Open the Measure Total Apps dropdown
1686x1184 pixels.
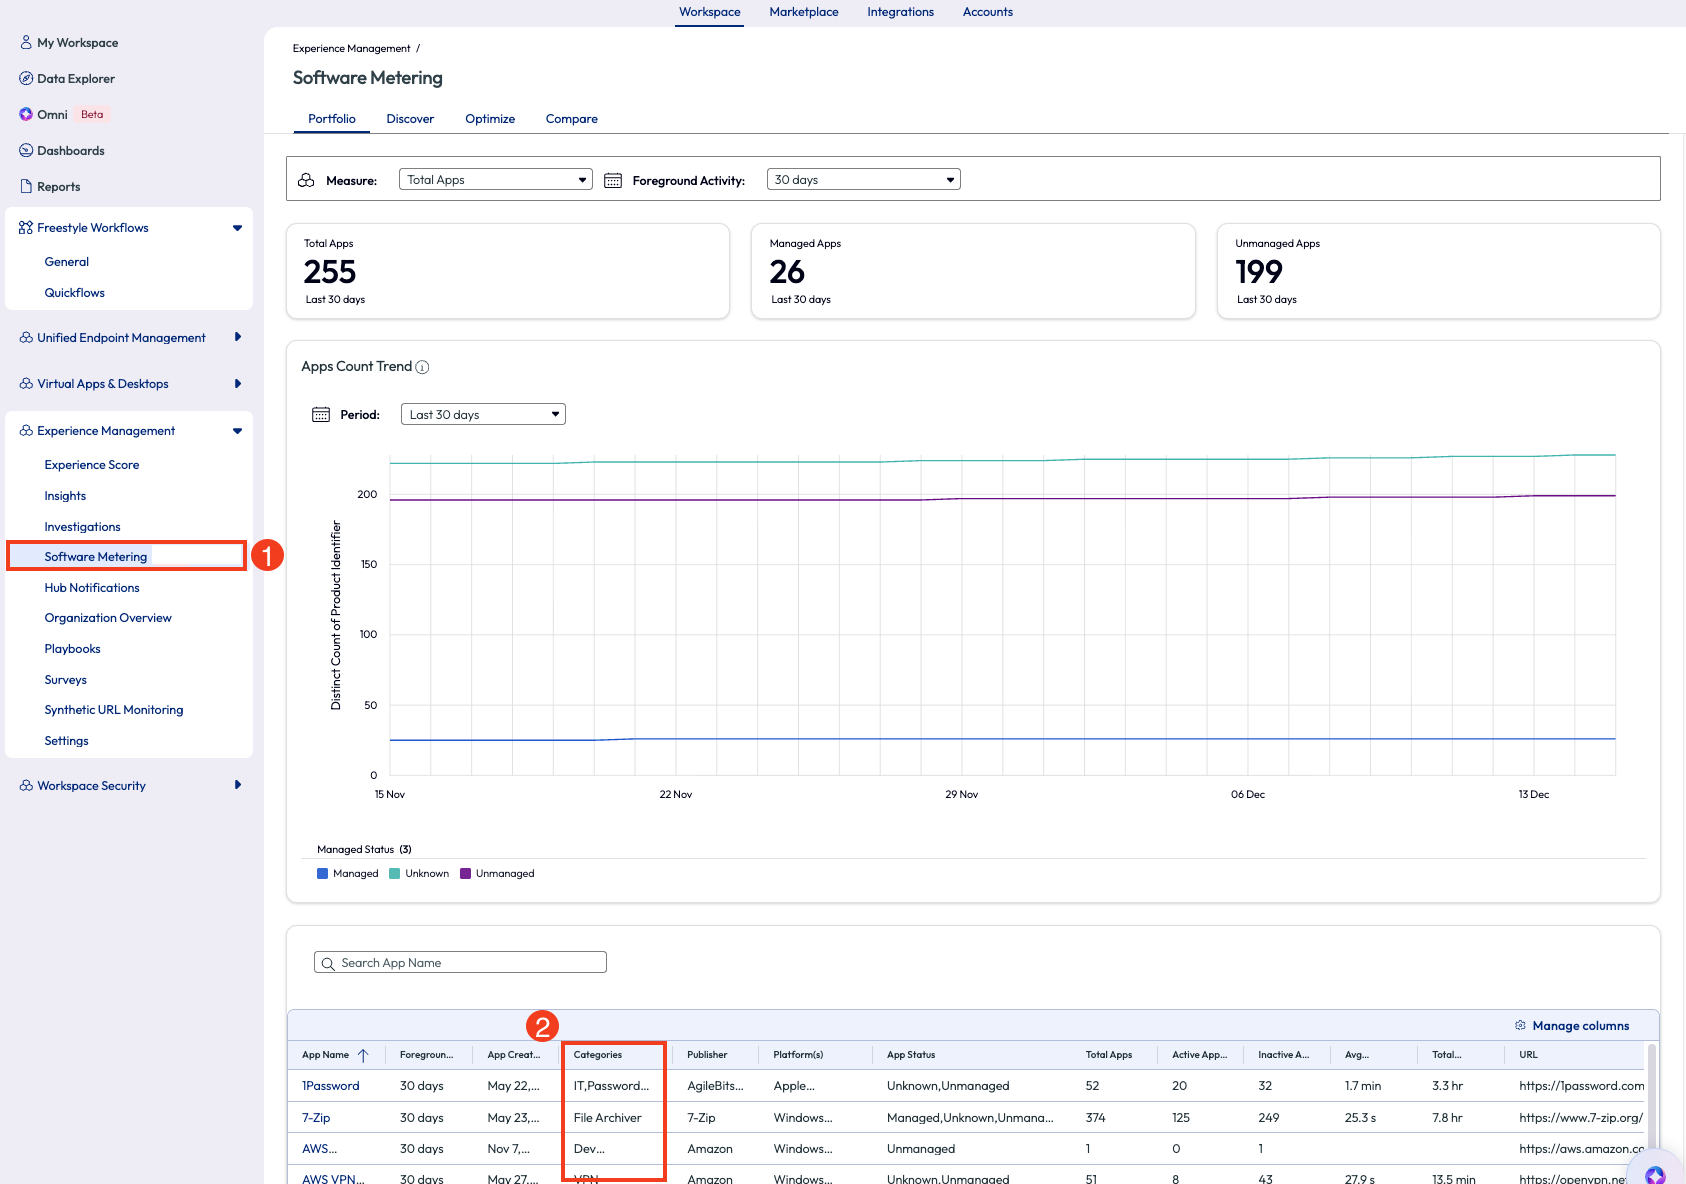495,180
